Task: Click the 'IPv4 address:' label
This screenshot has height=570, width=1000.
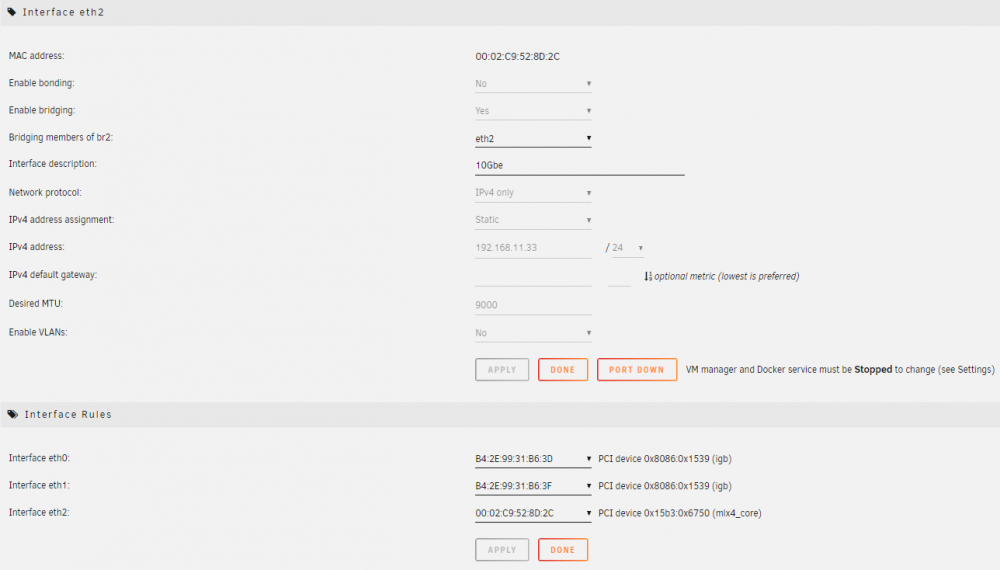Action: [36, 247]
